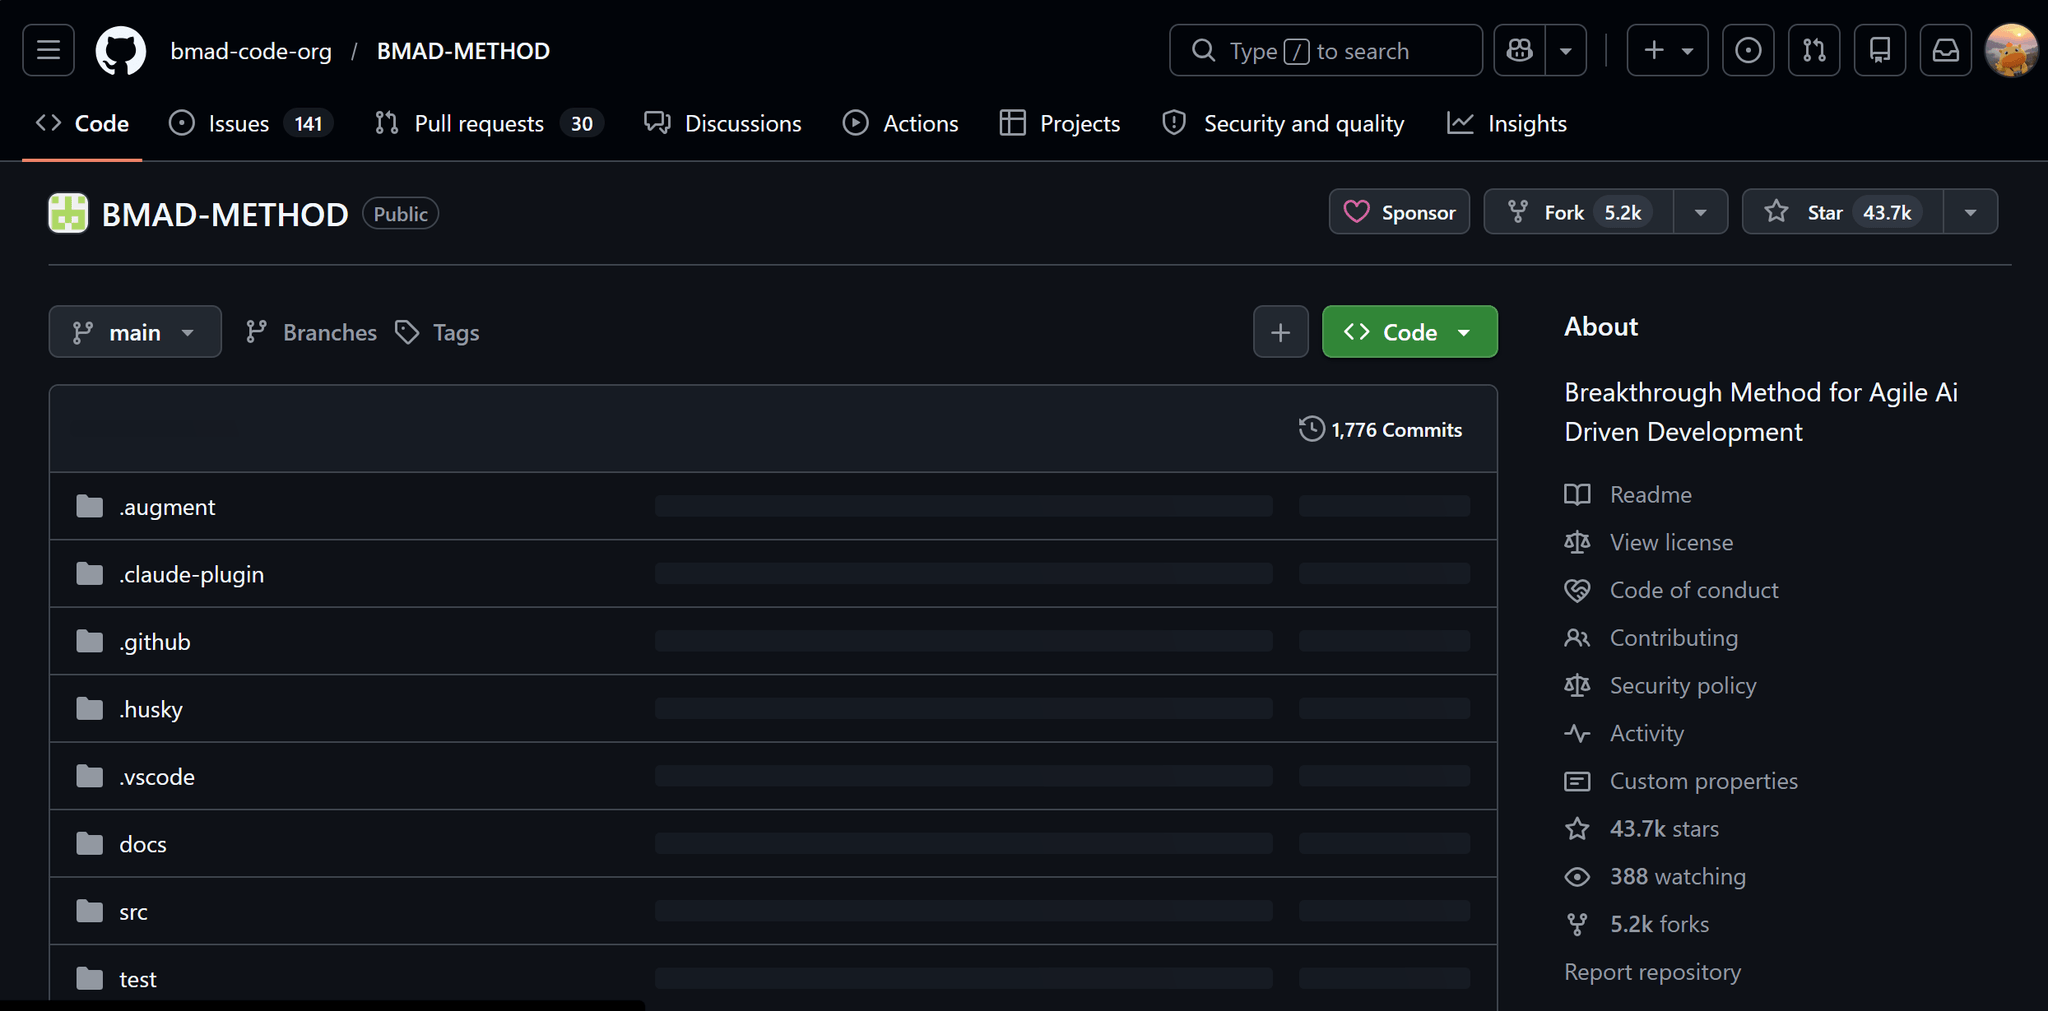Open the issues circle-dot icon in header

[1748, 50]
